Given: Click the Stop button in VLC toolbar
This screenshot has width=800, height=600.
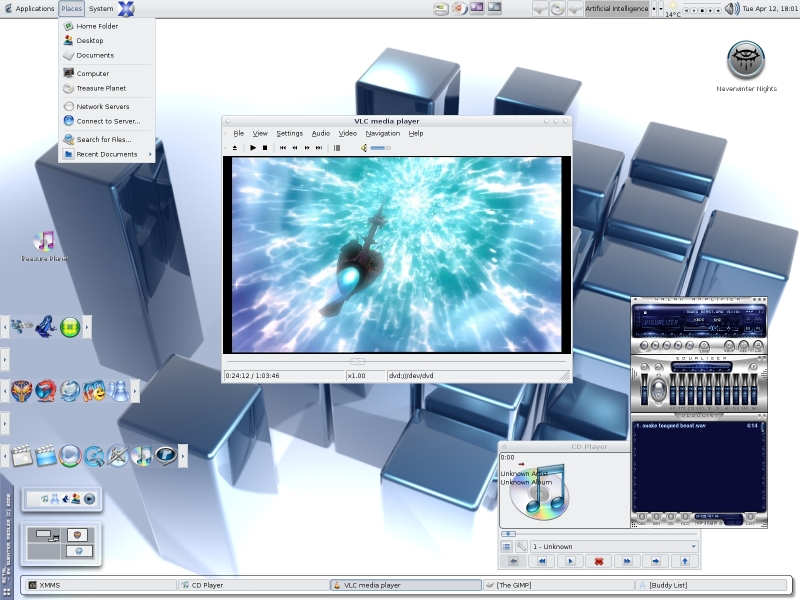Looking at the screenshot, I should [265, 148].
